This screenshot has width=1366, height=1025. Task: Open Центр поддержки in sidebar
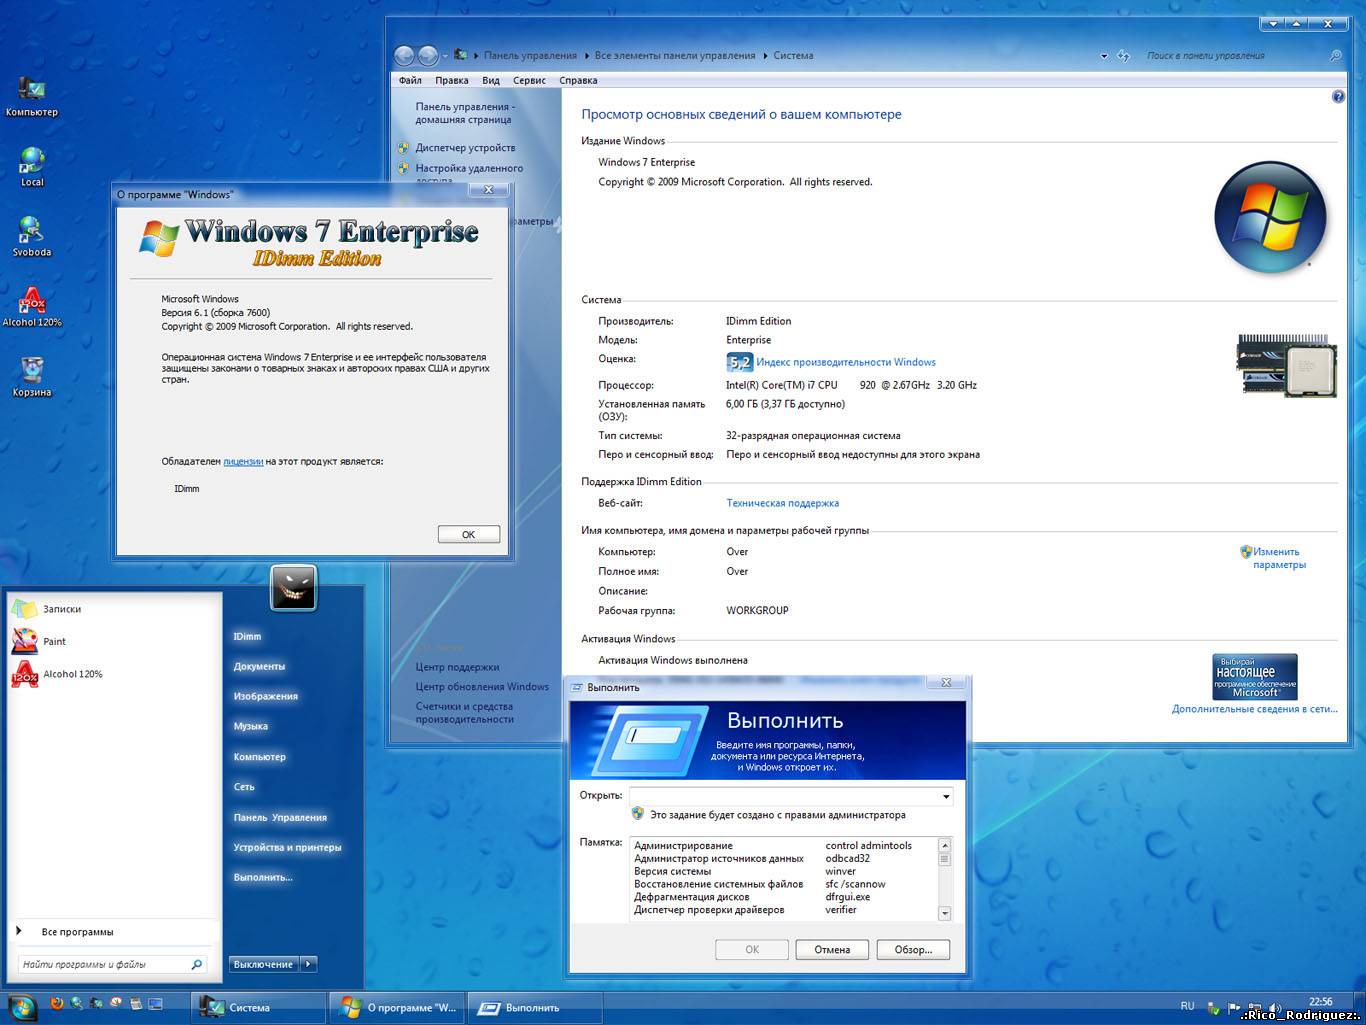click(457, 667)
